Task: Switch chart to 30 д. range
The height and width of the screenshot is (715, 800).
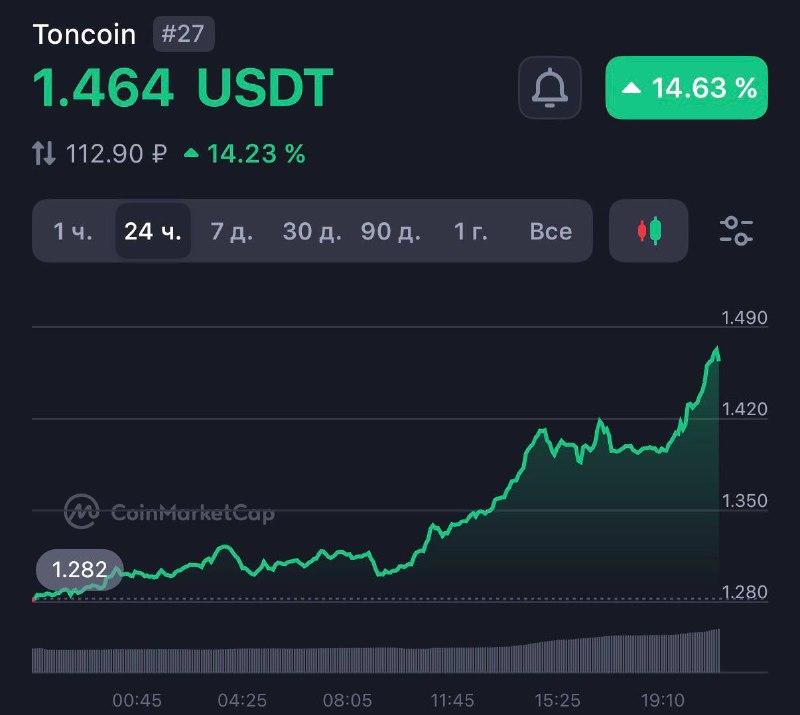Action: pos(312,231)
